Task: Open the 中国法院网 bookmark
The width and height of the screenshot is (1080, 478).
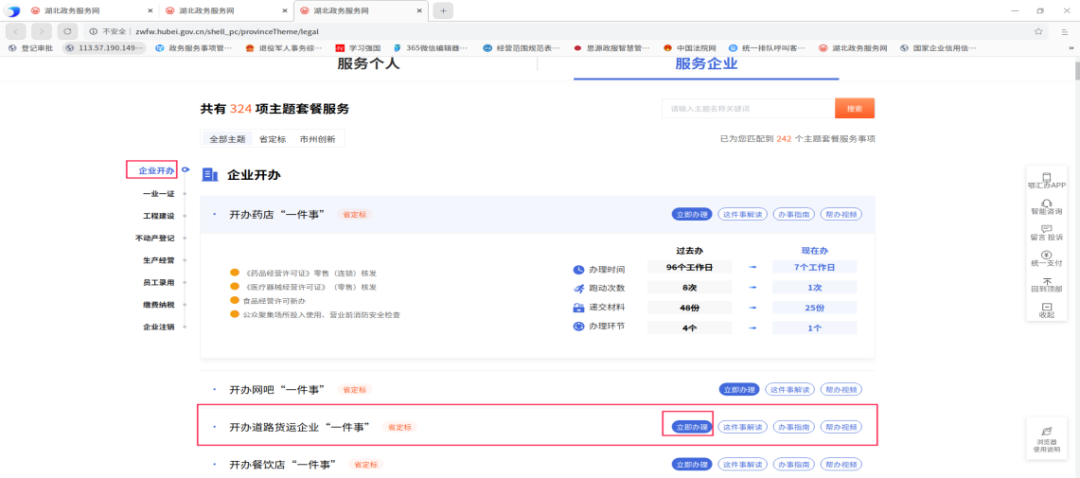Action: tap(689, 48)
